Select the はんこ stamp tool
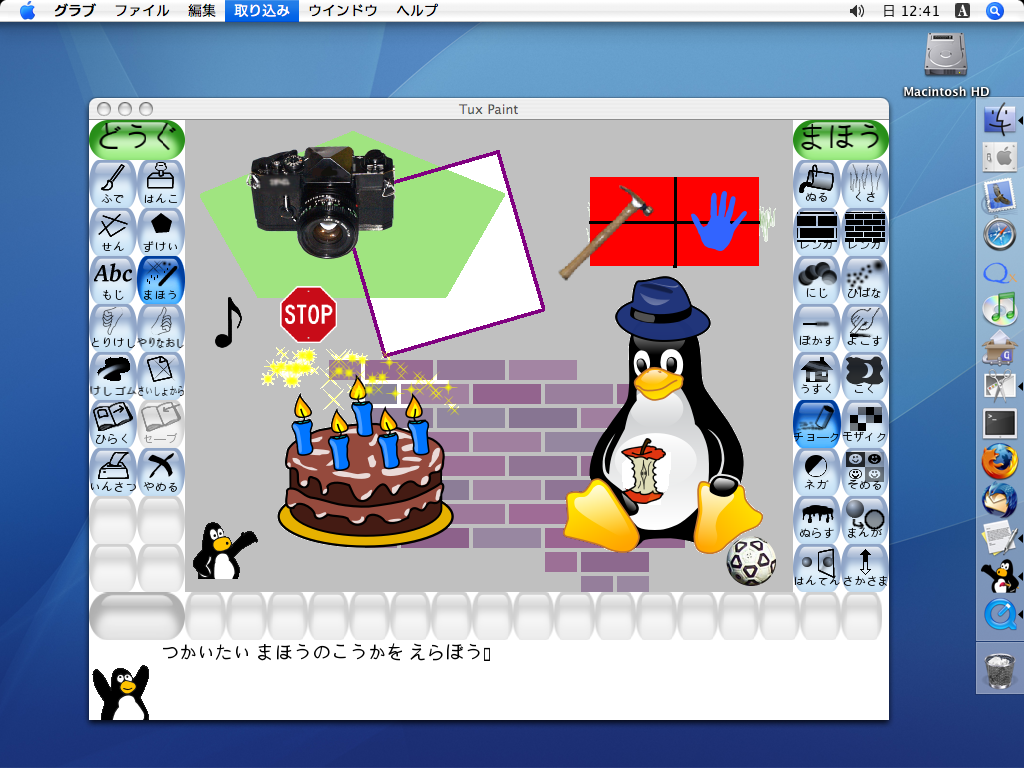 (x=161, y=184)
